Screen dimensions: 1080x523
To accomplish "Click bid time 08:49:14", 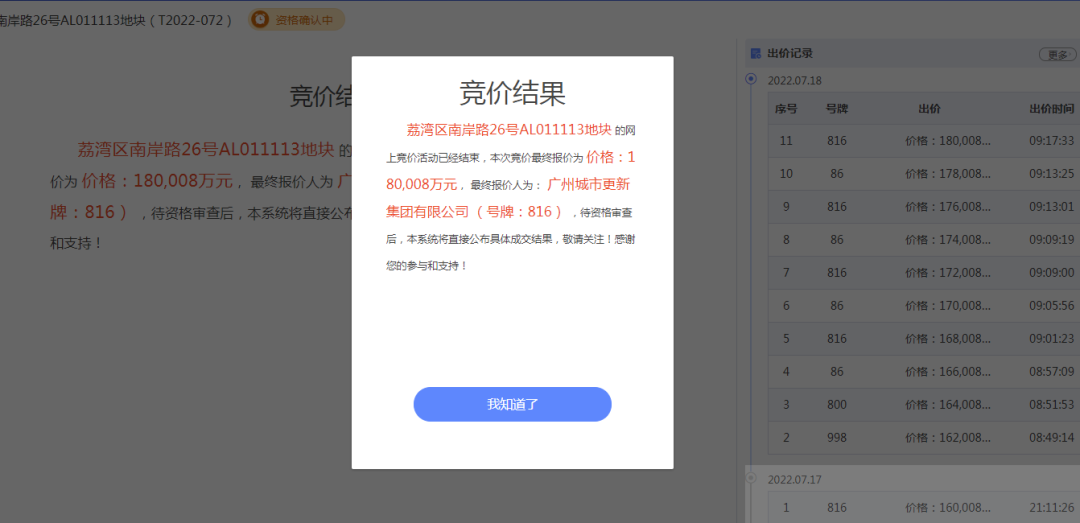I will tap(1052, 438).
